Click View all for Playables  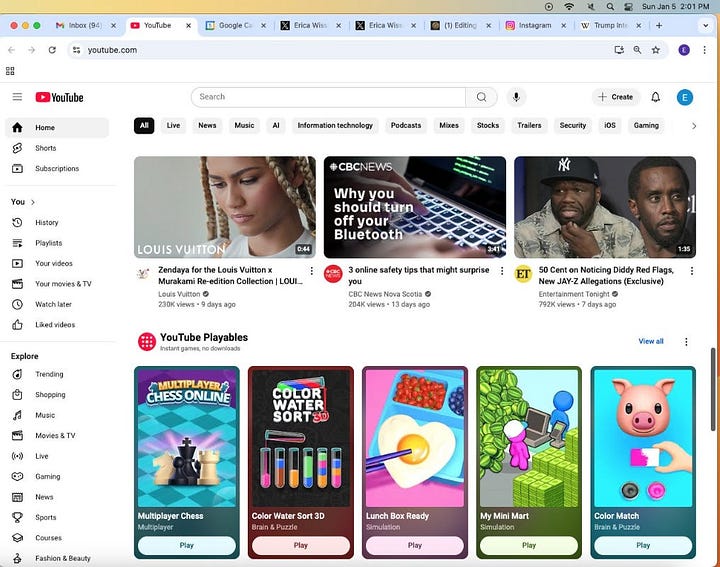[x=651, y=341]
